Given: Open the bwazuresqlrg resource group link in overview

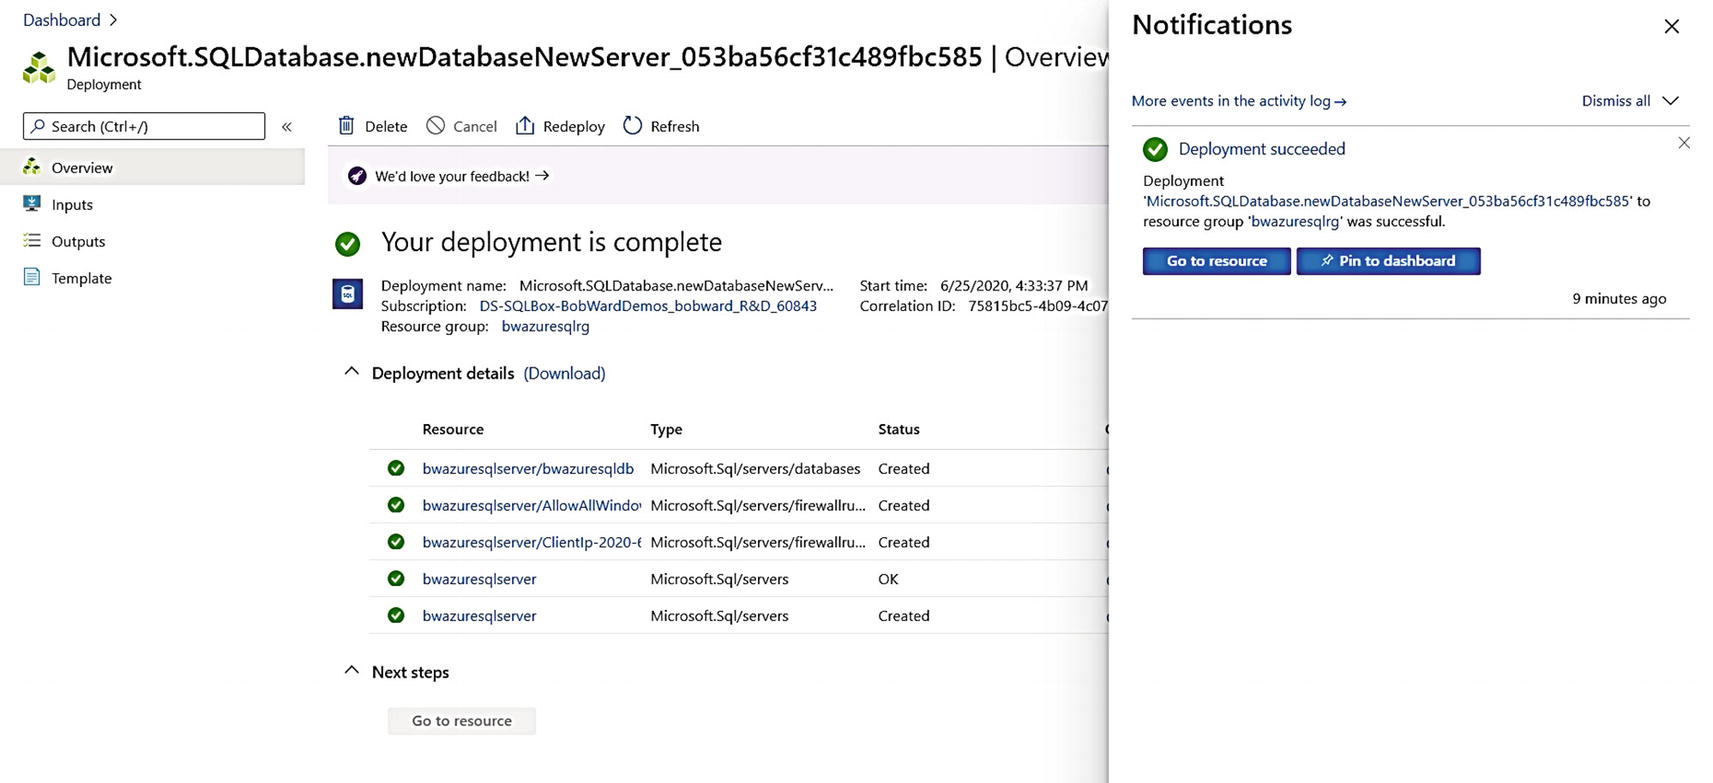Looking at the screenshot, I should (545, 326).
